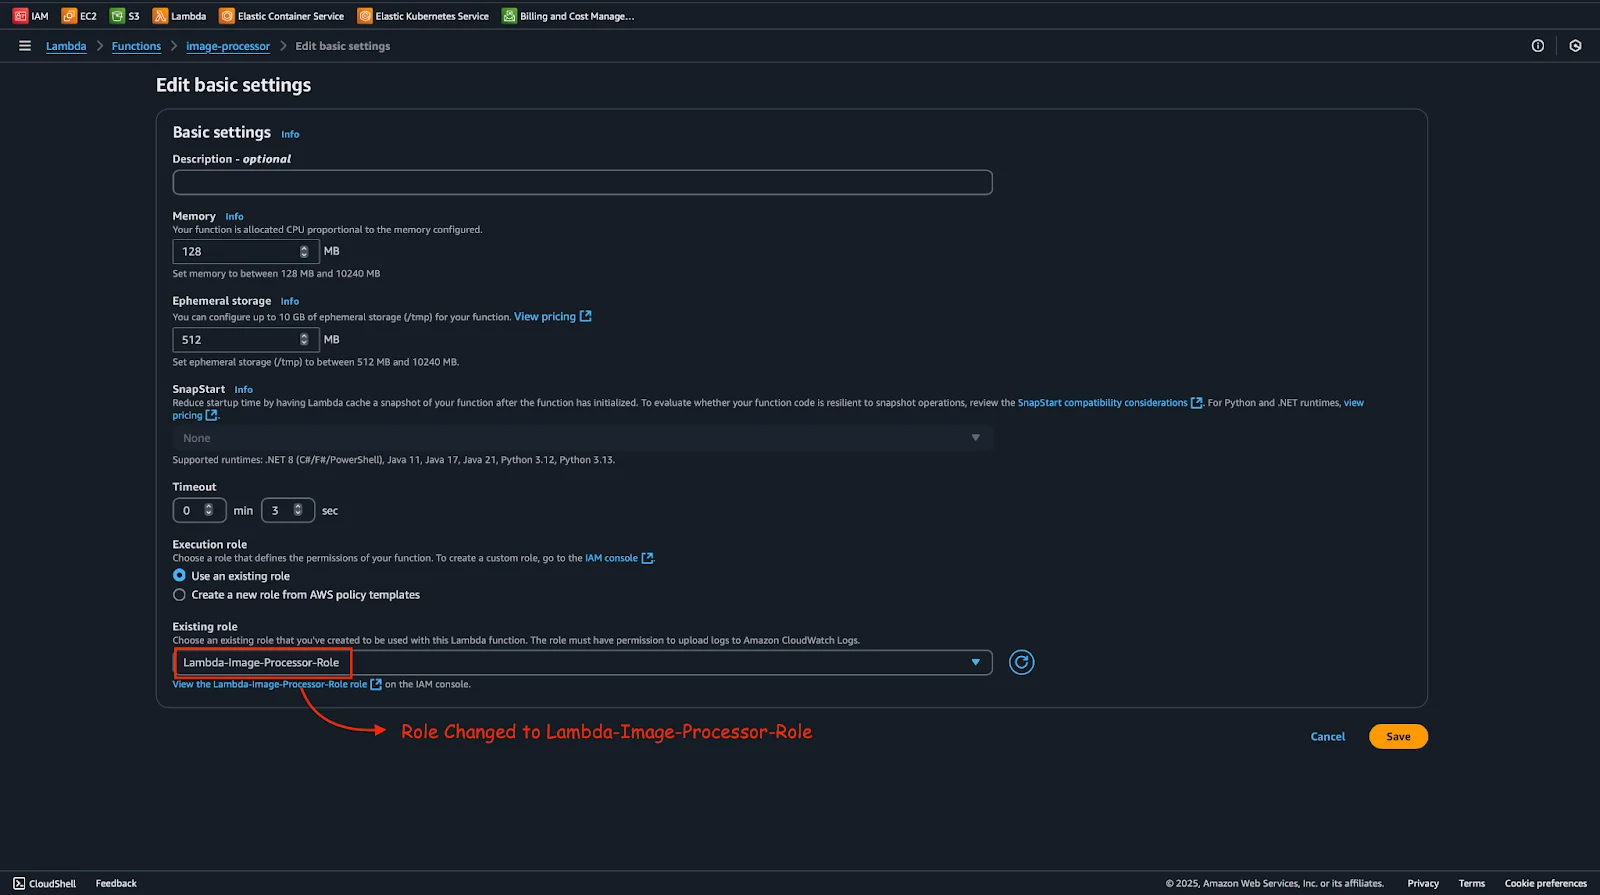1600x895 pixels.
Task: Click Info link next to Memory
Action: coord(234,216)
